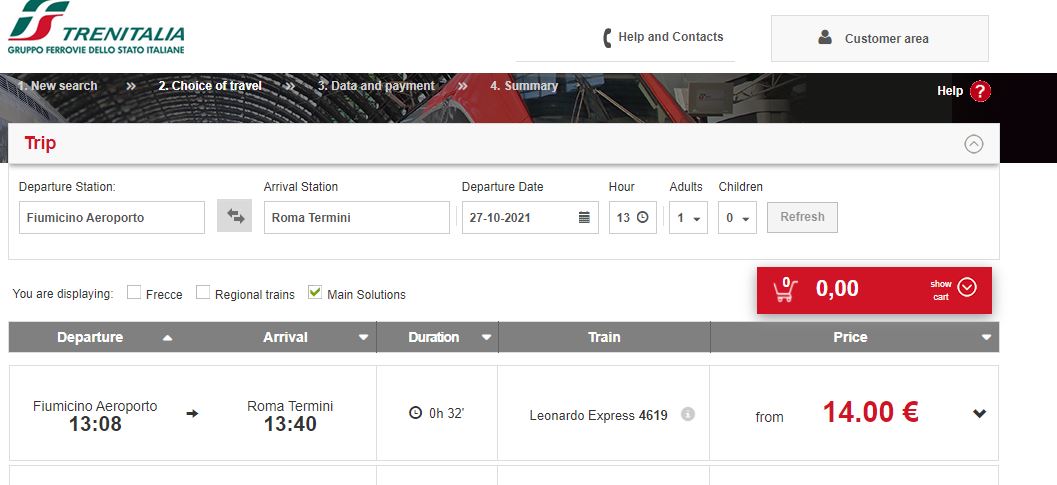The width and height of the screenshot is (1057, 485).
Task: Click the 13:40 arrival time
Action: pos(290,424)
